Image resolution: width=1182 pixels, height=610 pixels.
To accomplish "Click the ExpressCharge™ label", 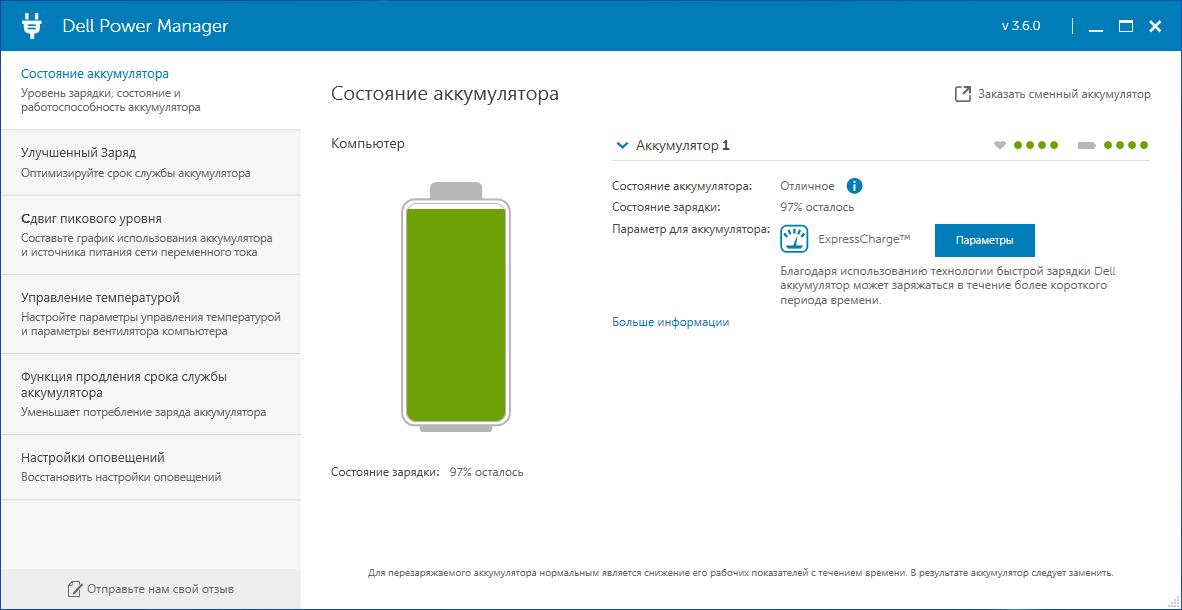I will coord(865,240).
